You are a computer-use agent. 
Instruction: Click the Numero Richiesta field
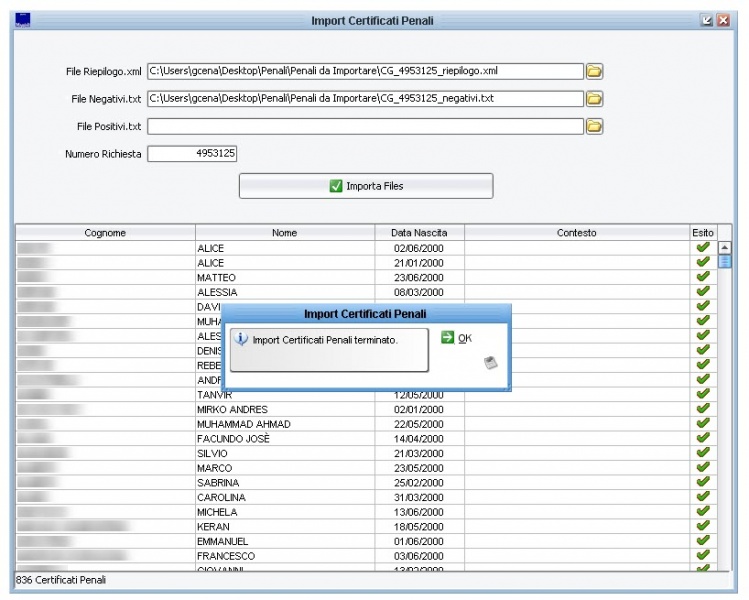pyautogui.click(x=192, y=154)
